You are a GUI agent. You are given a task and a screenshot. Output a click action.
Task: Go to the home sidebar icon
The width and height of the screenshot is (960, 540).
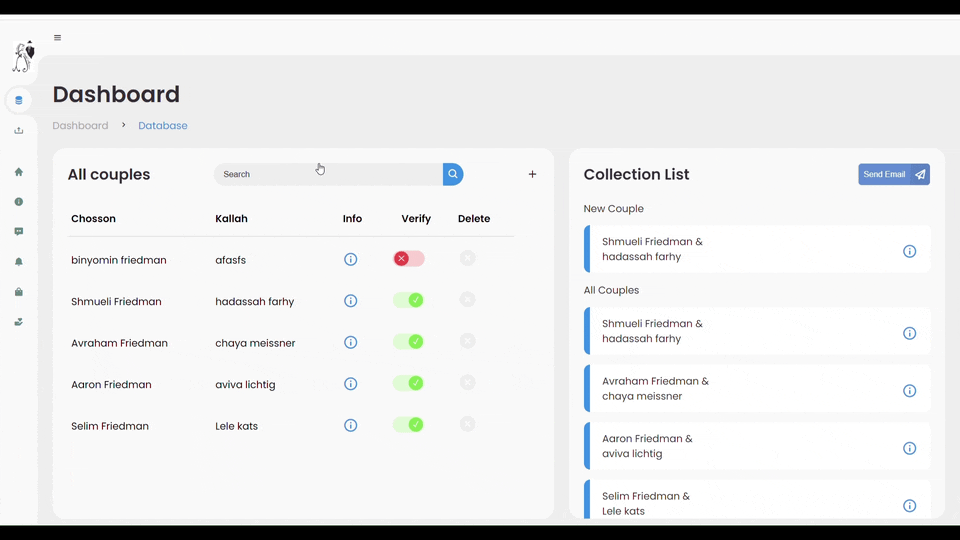[x=19, y=172]
